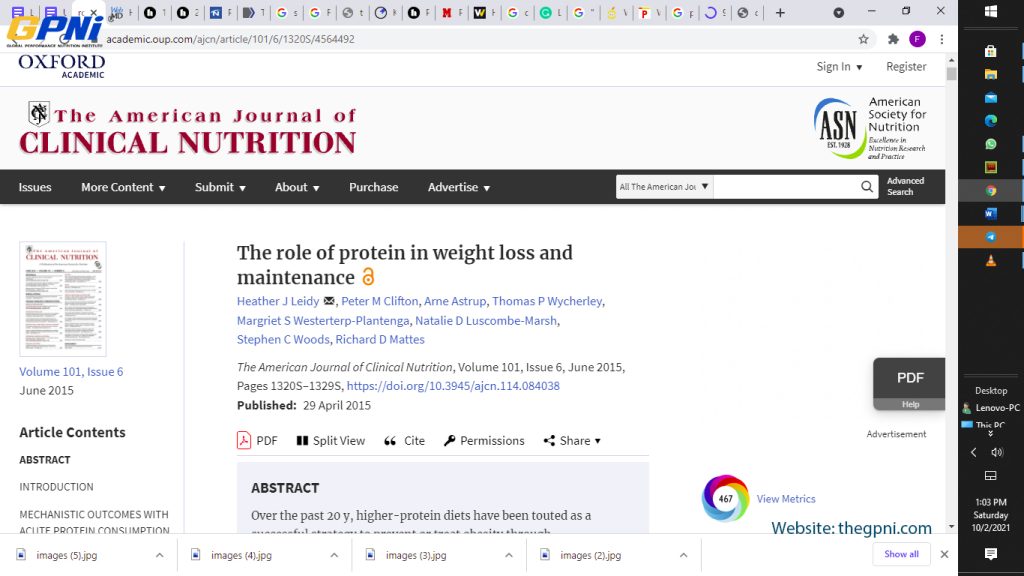Open the purple profile avatar

917,39
